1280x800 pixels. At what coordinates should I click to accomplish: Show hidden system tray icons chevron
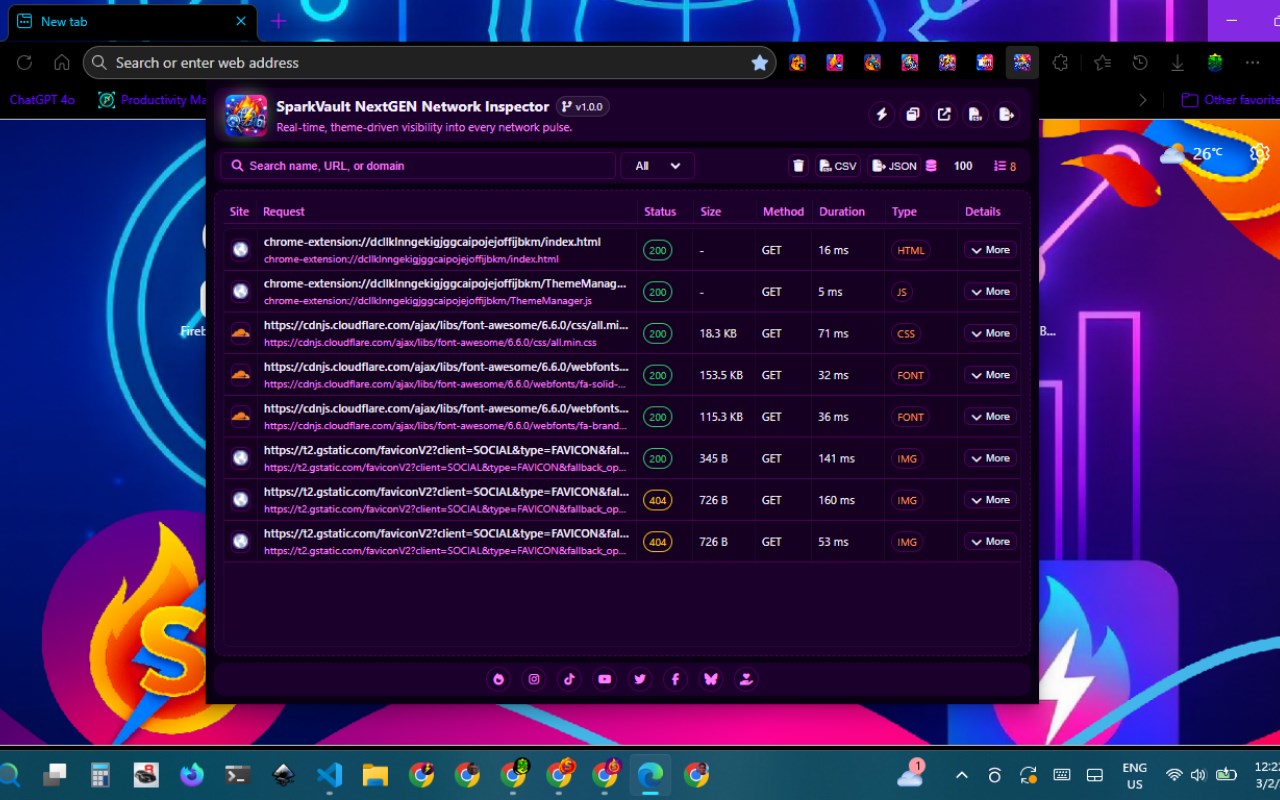point(961,774)
